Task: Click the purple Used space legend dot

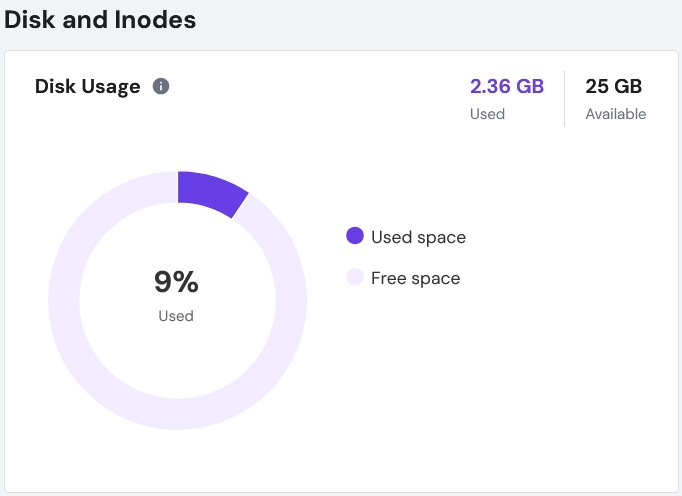Action: click(354, 236)
